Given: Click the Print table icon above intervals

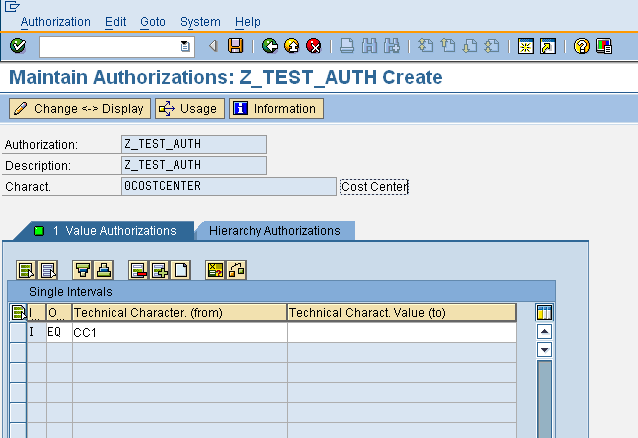Looking at the screenshot, I should coord(104,270).
